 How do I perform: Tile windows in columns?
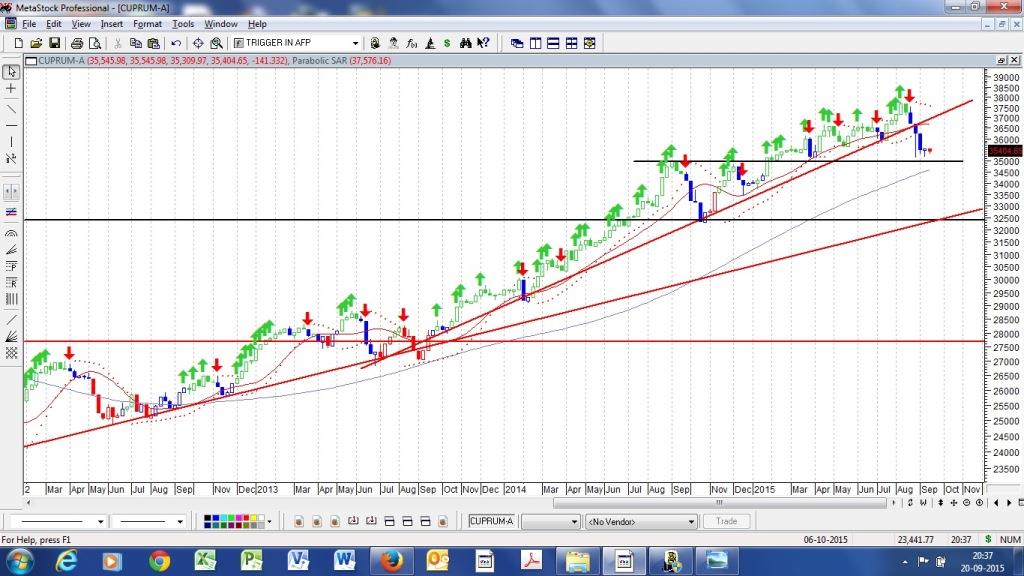536,43
